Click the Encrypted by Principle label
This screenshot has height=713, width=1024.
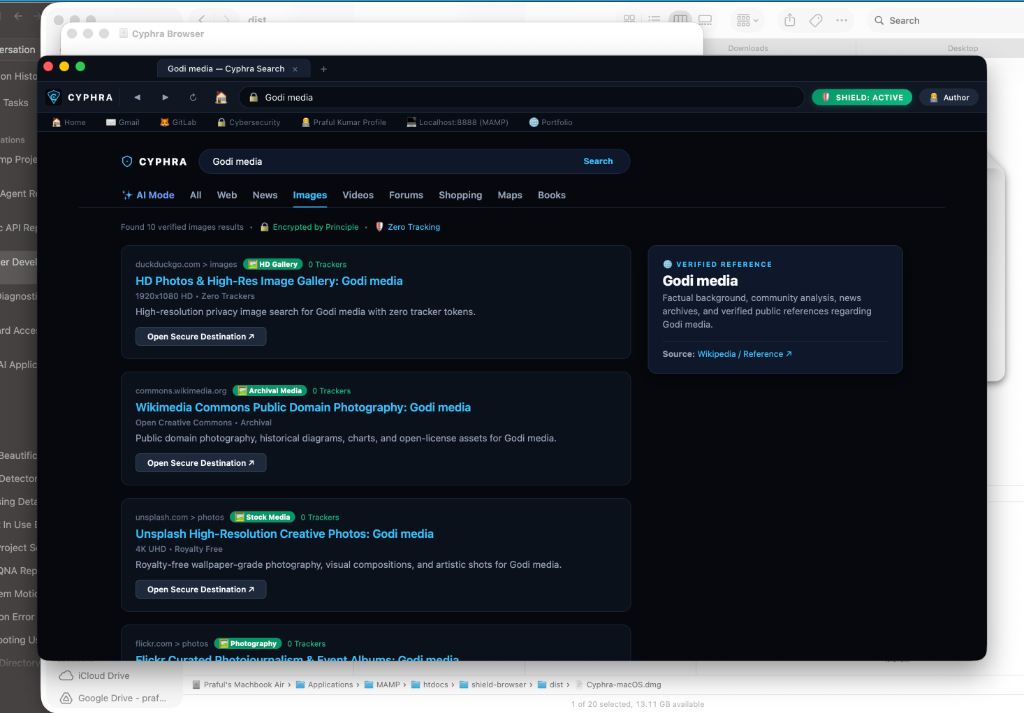[x=310, y=227]
